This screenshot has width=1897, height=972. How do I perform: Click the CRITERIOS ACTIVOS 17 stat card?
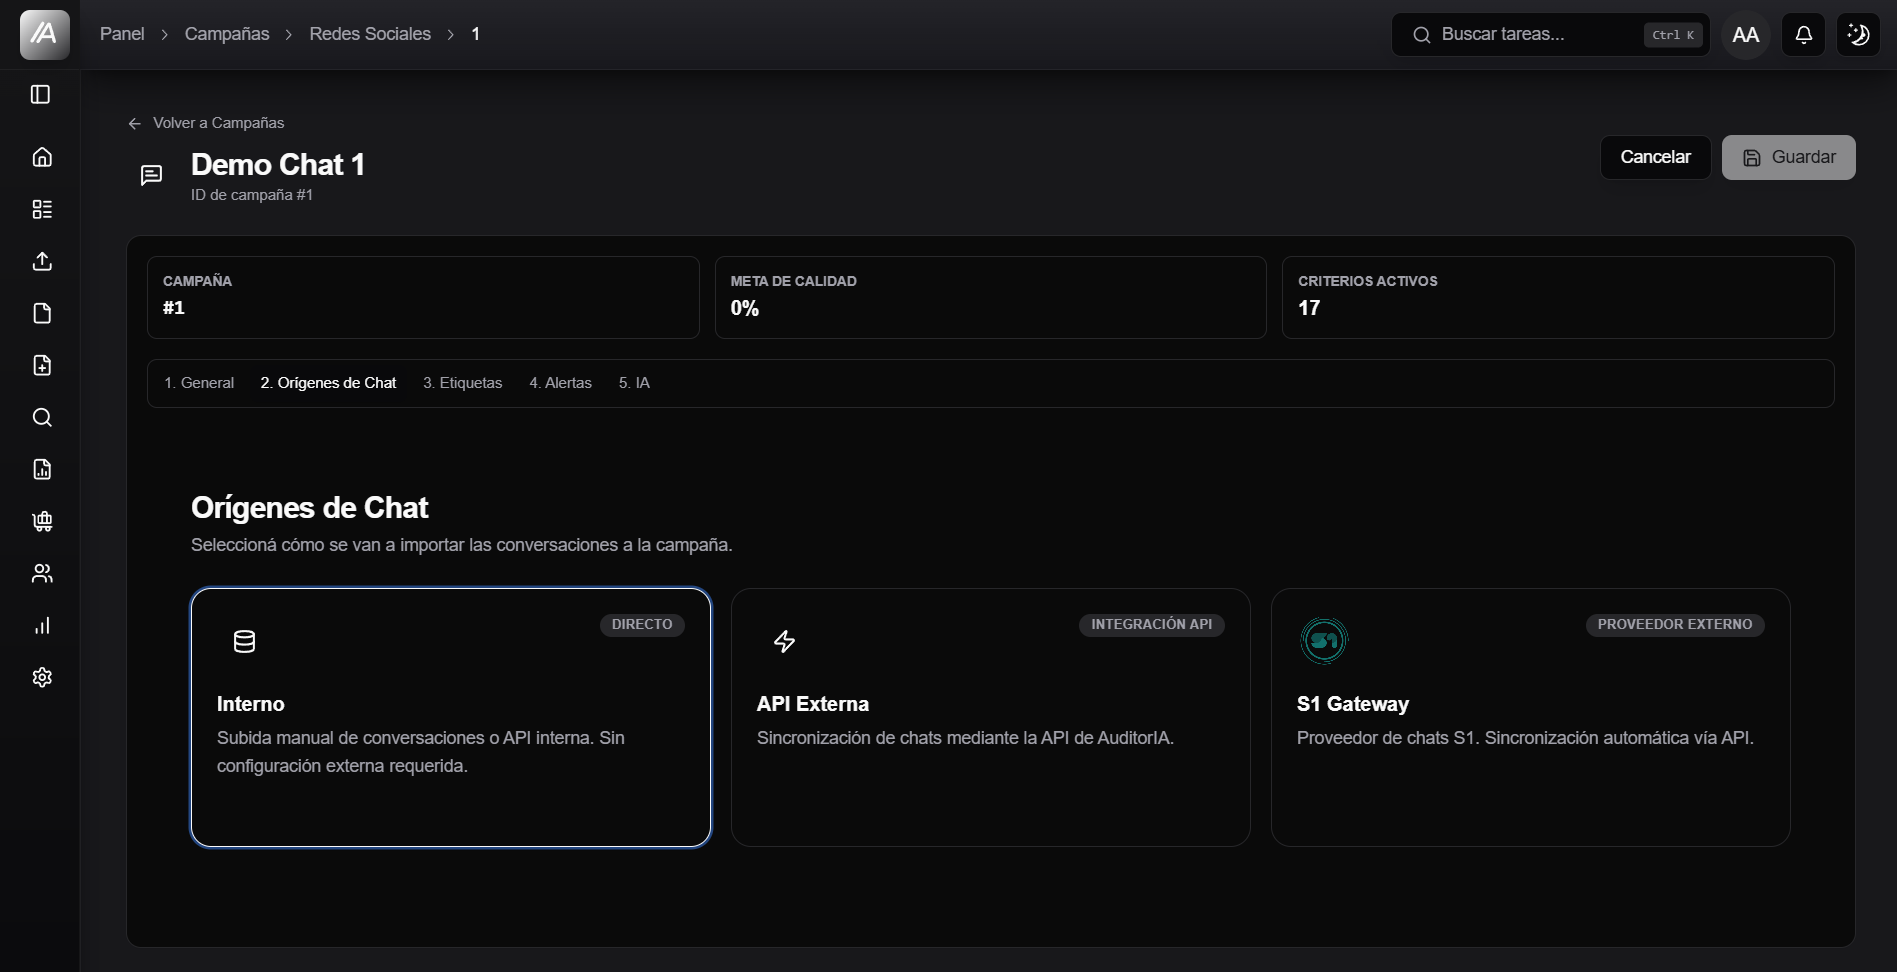[x=1558, y=297]
